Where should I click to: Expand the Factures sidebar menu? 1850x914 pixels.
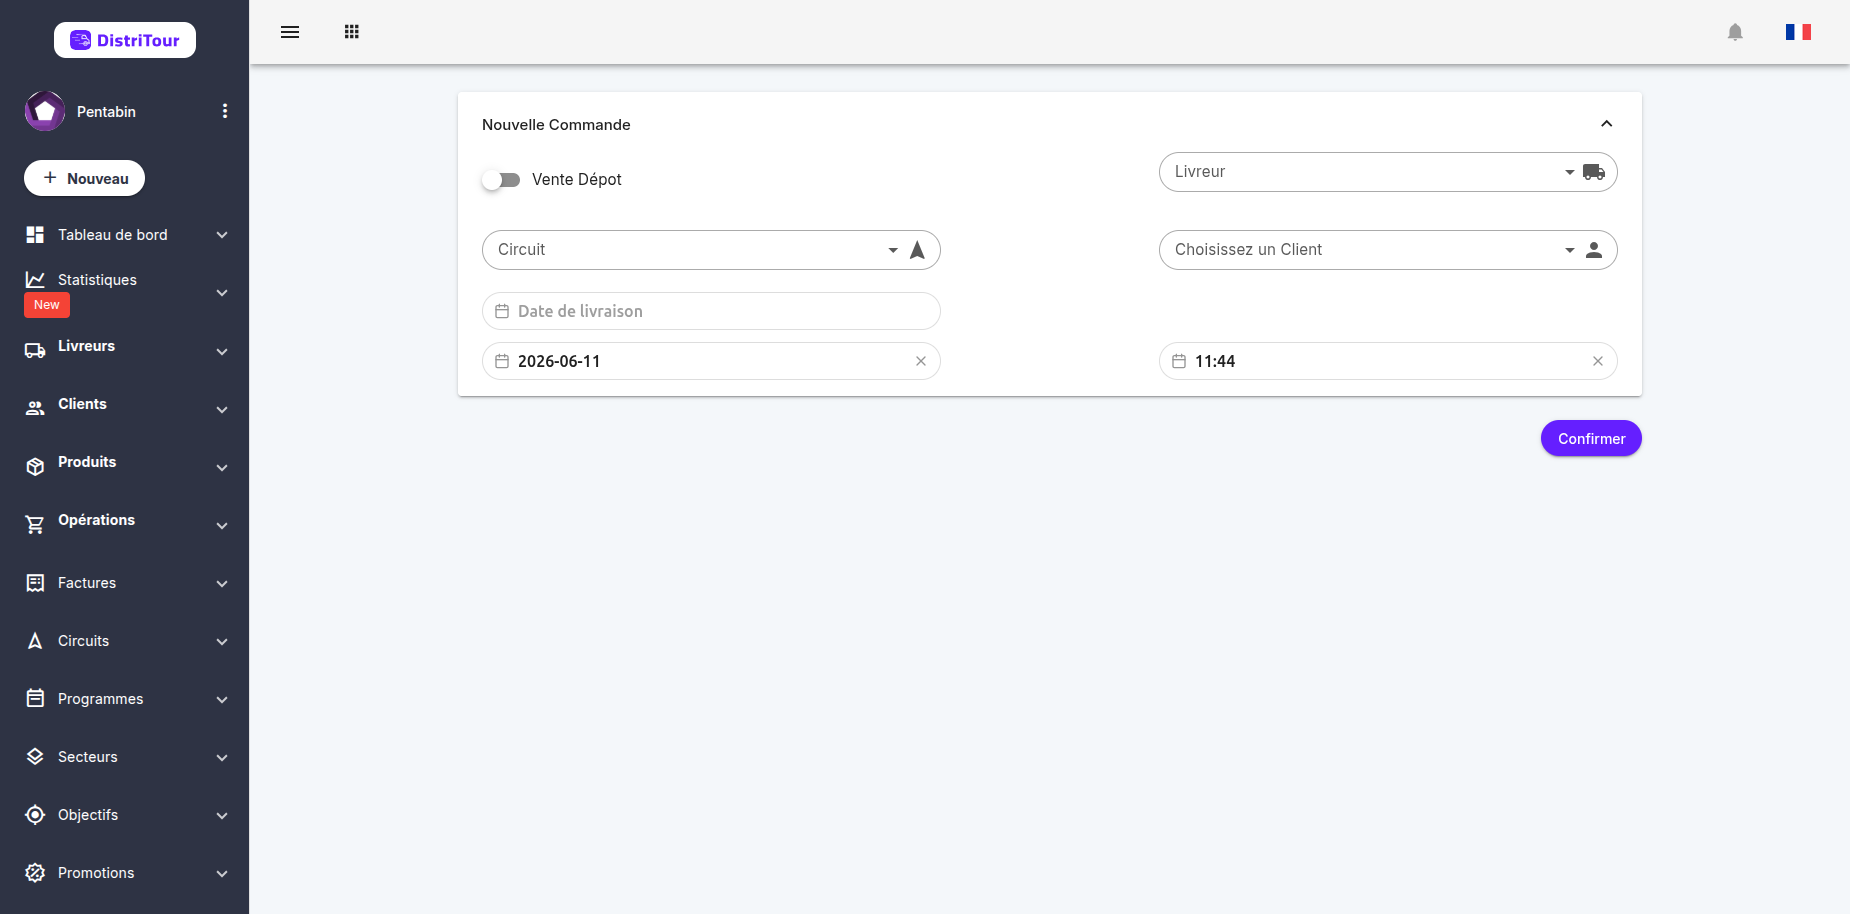coord(125,583)
